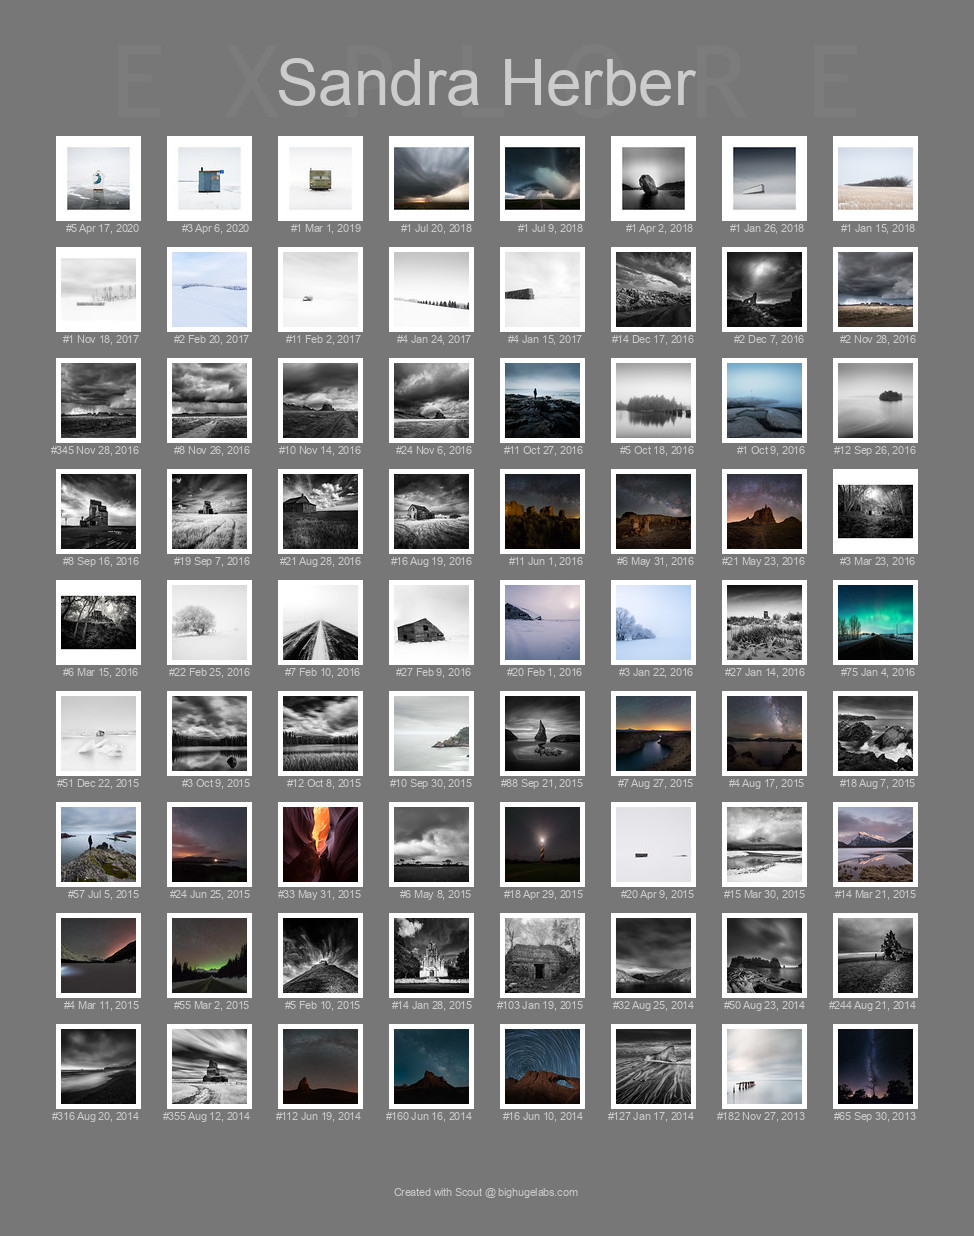
Task: Open the #1 Jul 20, 2018 storm cloud photo
Action: click(x=431, y=178)
